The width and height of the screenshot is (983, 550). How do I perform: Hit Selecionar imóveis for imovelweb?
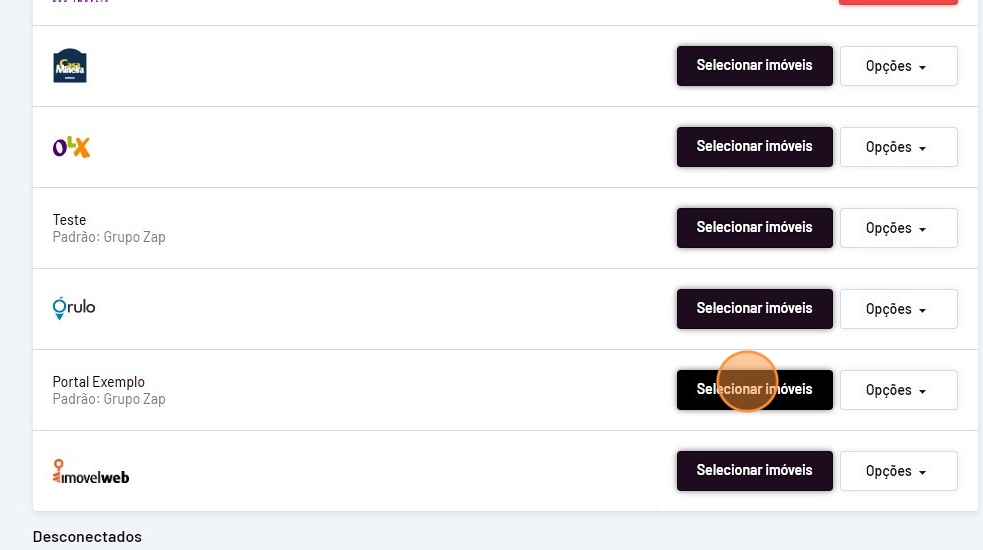coord(754,471)
